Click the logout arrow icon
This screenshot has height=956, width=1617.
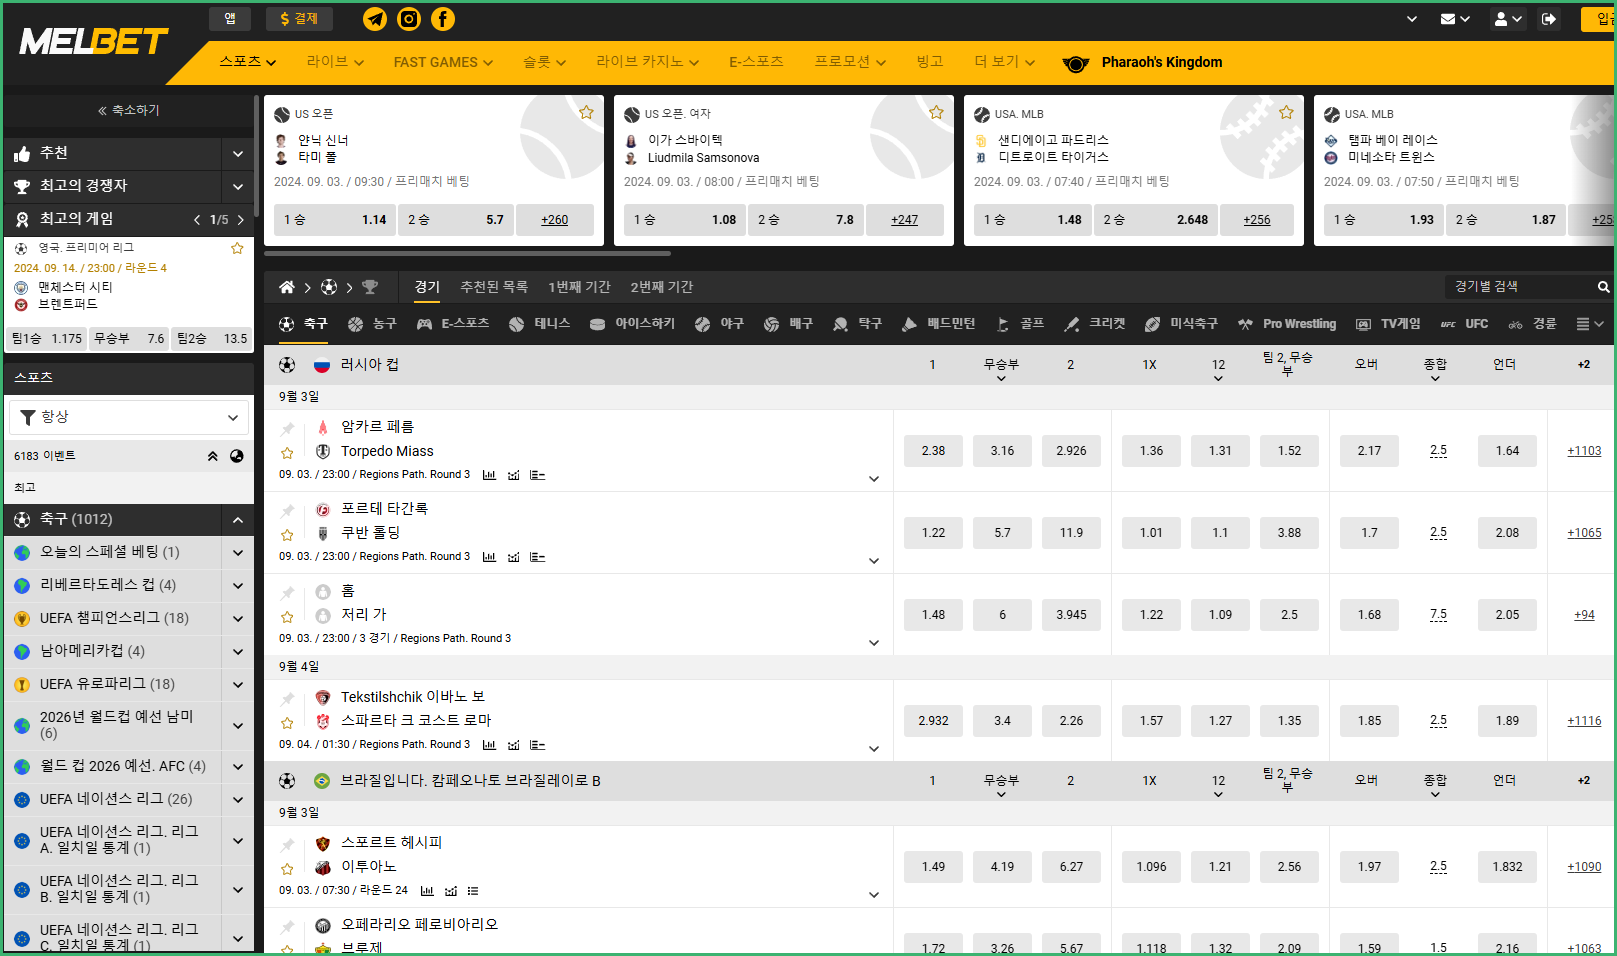coord(1549,19)
